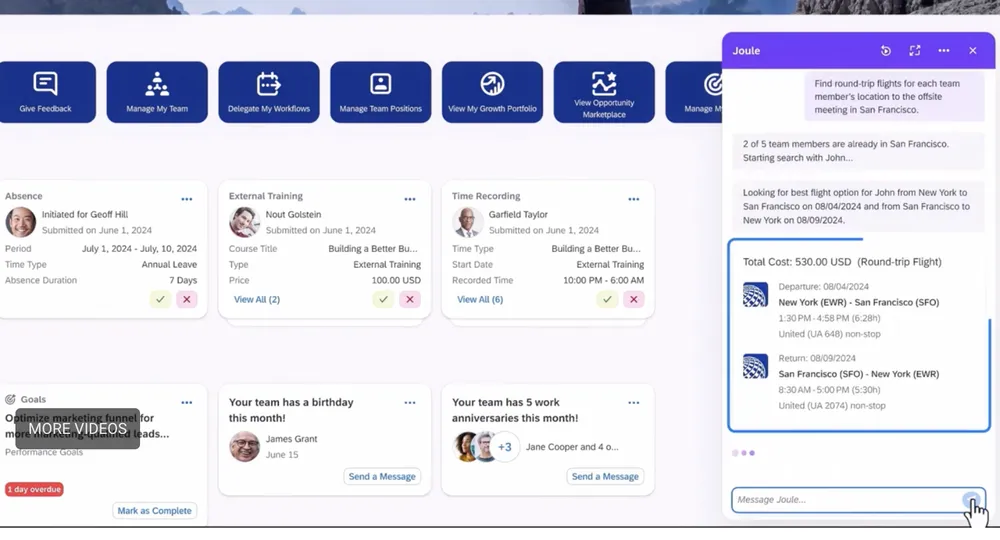The height and width of the screenshot is (540, 1000).
Task: Click View All (6) in Time Recording
Action: 480,299
